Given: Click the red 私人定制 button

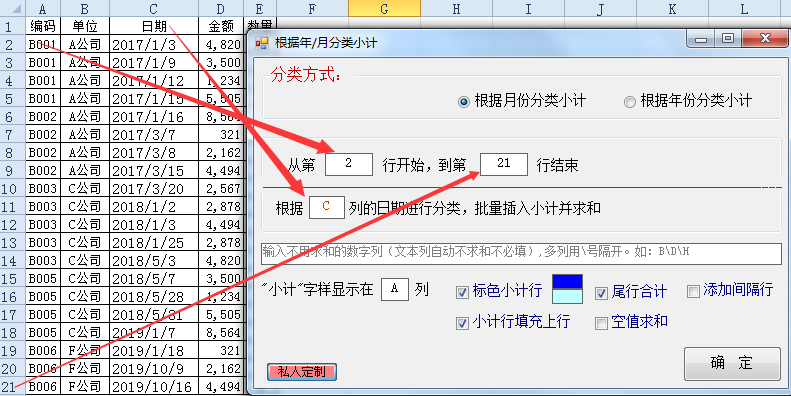Looking at the screenshot, I should coord(302,372).
